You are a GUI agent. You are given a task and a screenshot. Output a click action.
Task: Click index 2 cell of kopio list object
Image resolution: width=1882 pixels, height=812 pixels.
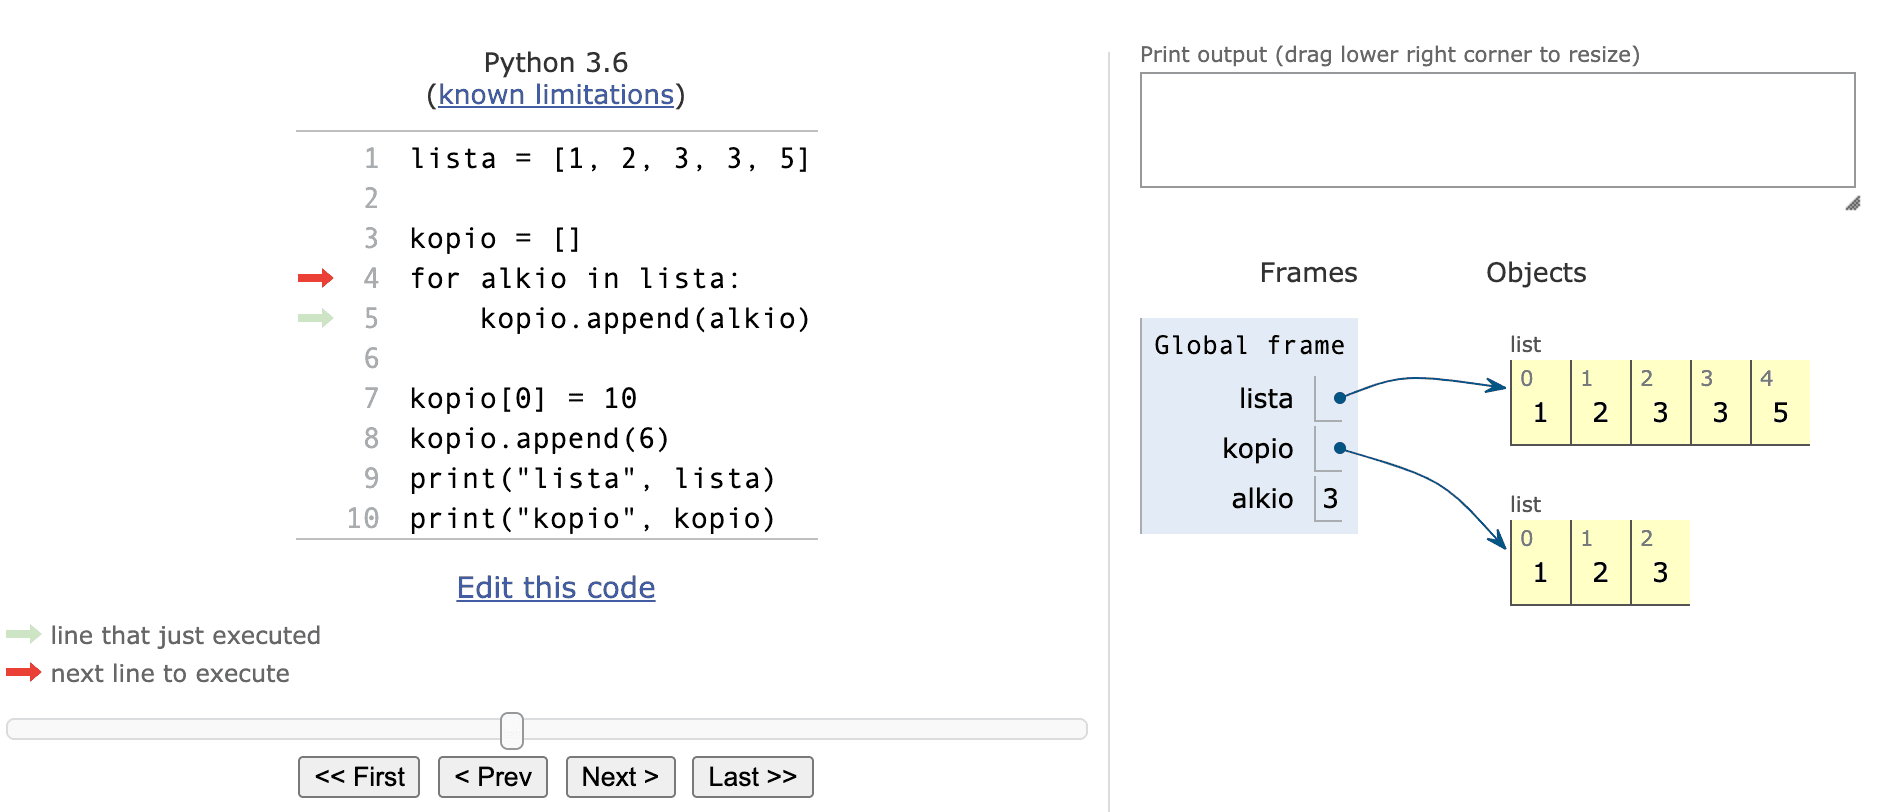pyautogui.click(x=1660, y=563)
